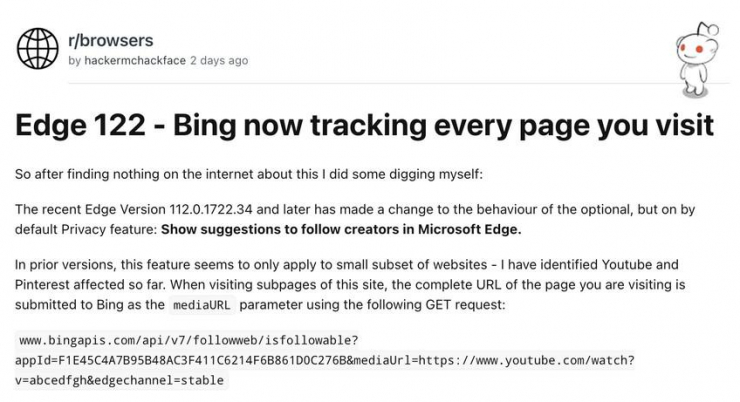Click the "So after finding nothing" paragraph
The height and width of the screenshot is (402, 740).
tap(249, 175)
